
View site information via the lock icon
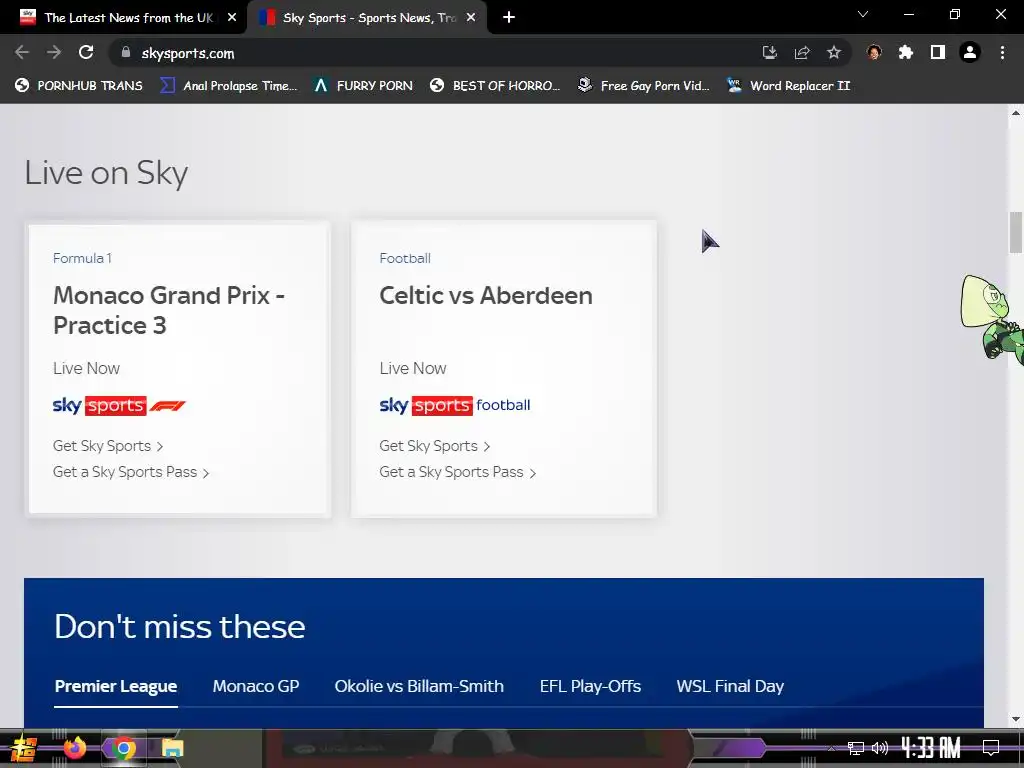126,53
